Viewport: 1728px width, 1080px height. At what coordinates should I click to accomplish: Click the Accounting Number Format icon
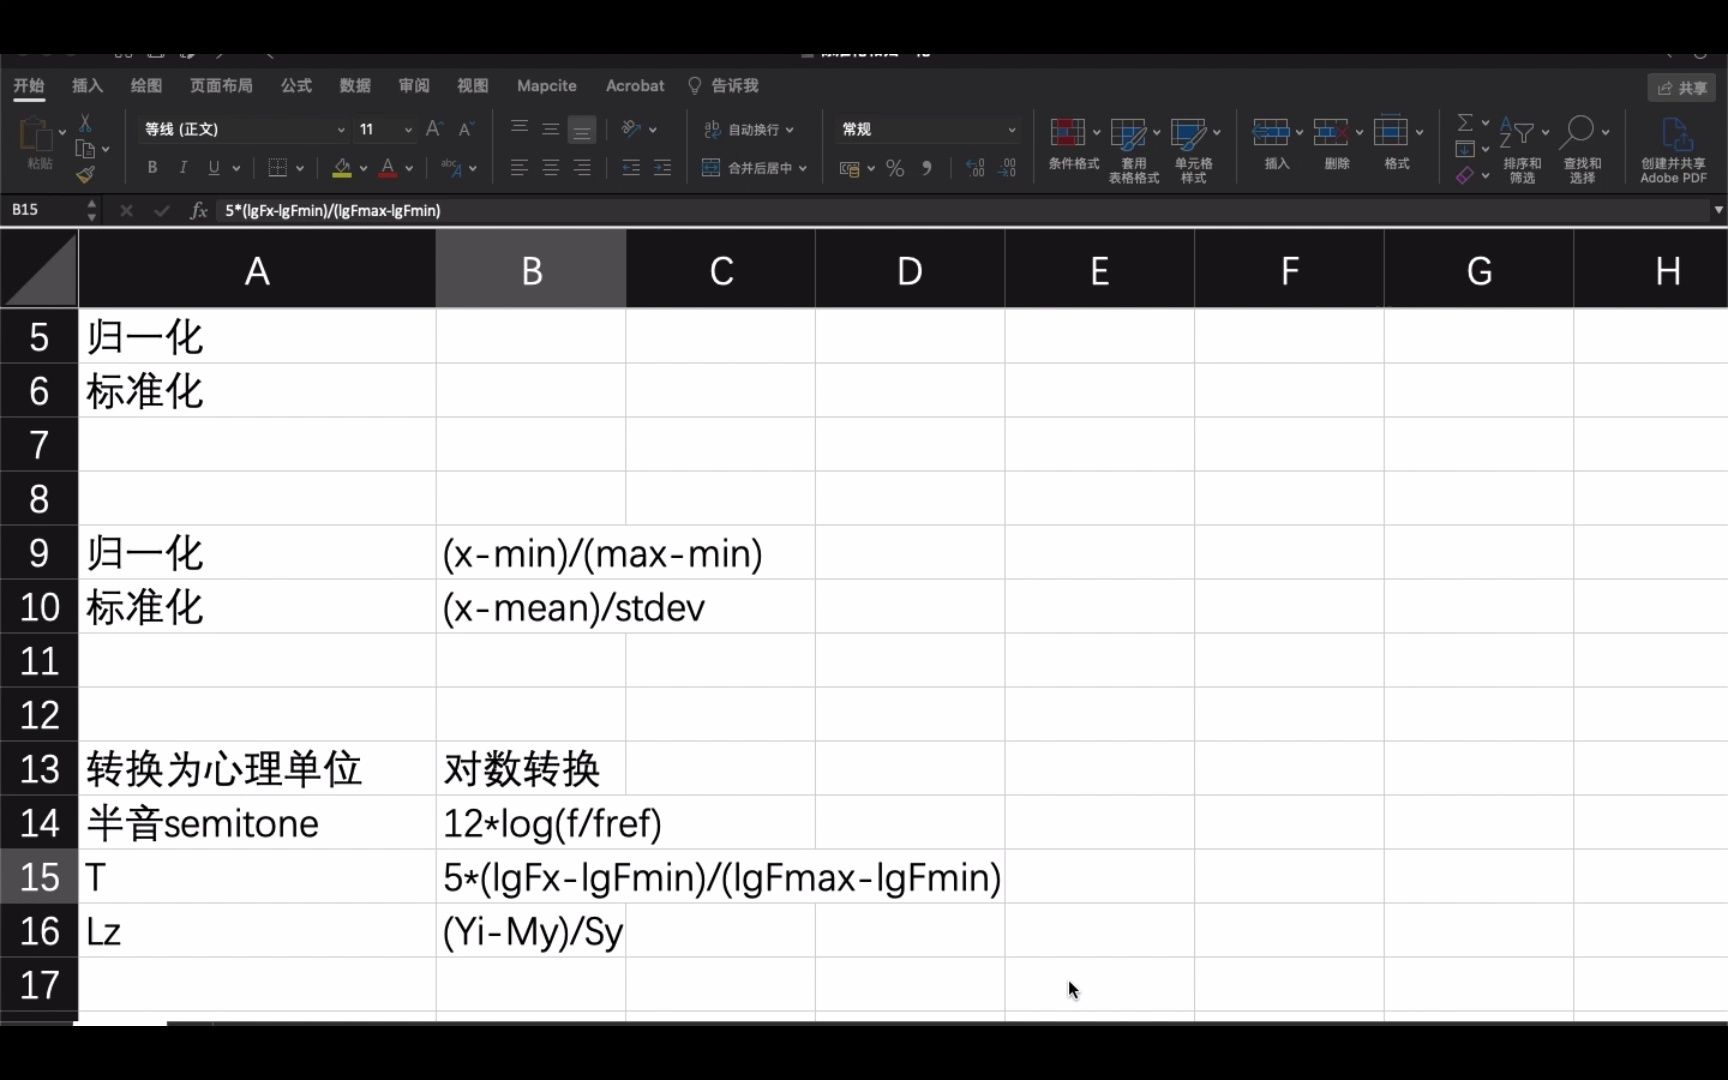pos(850,169)
